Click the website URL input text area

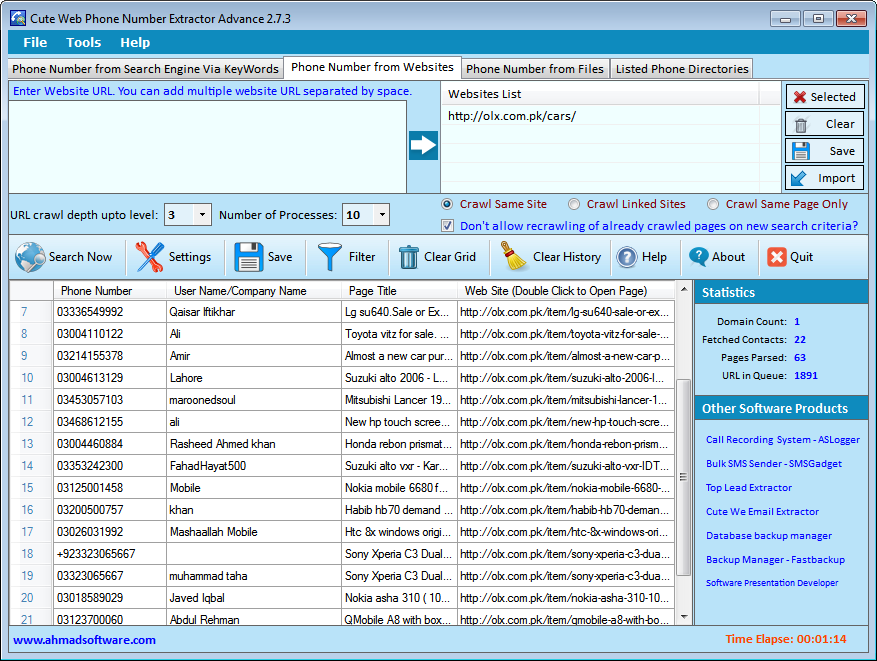(208, 146)
